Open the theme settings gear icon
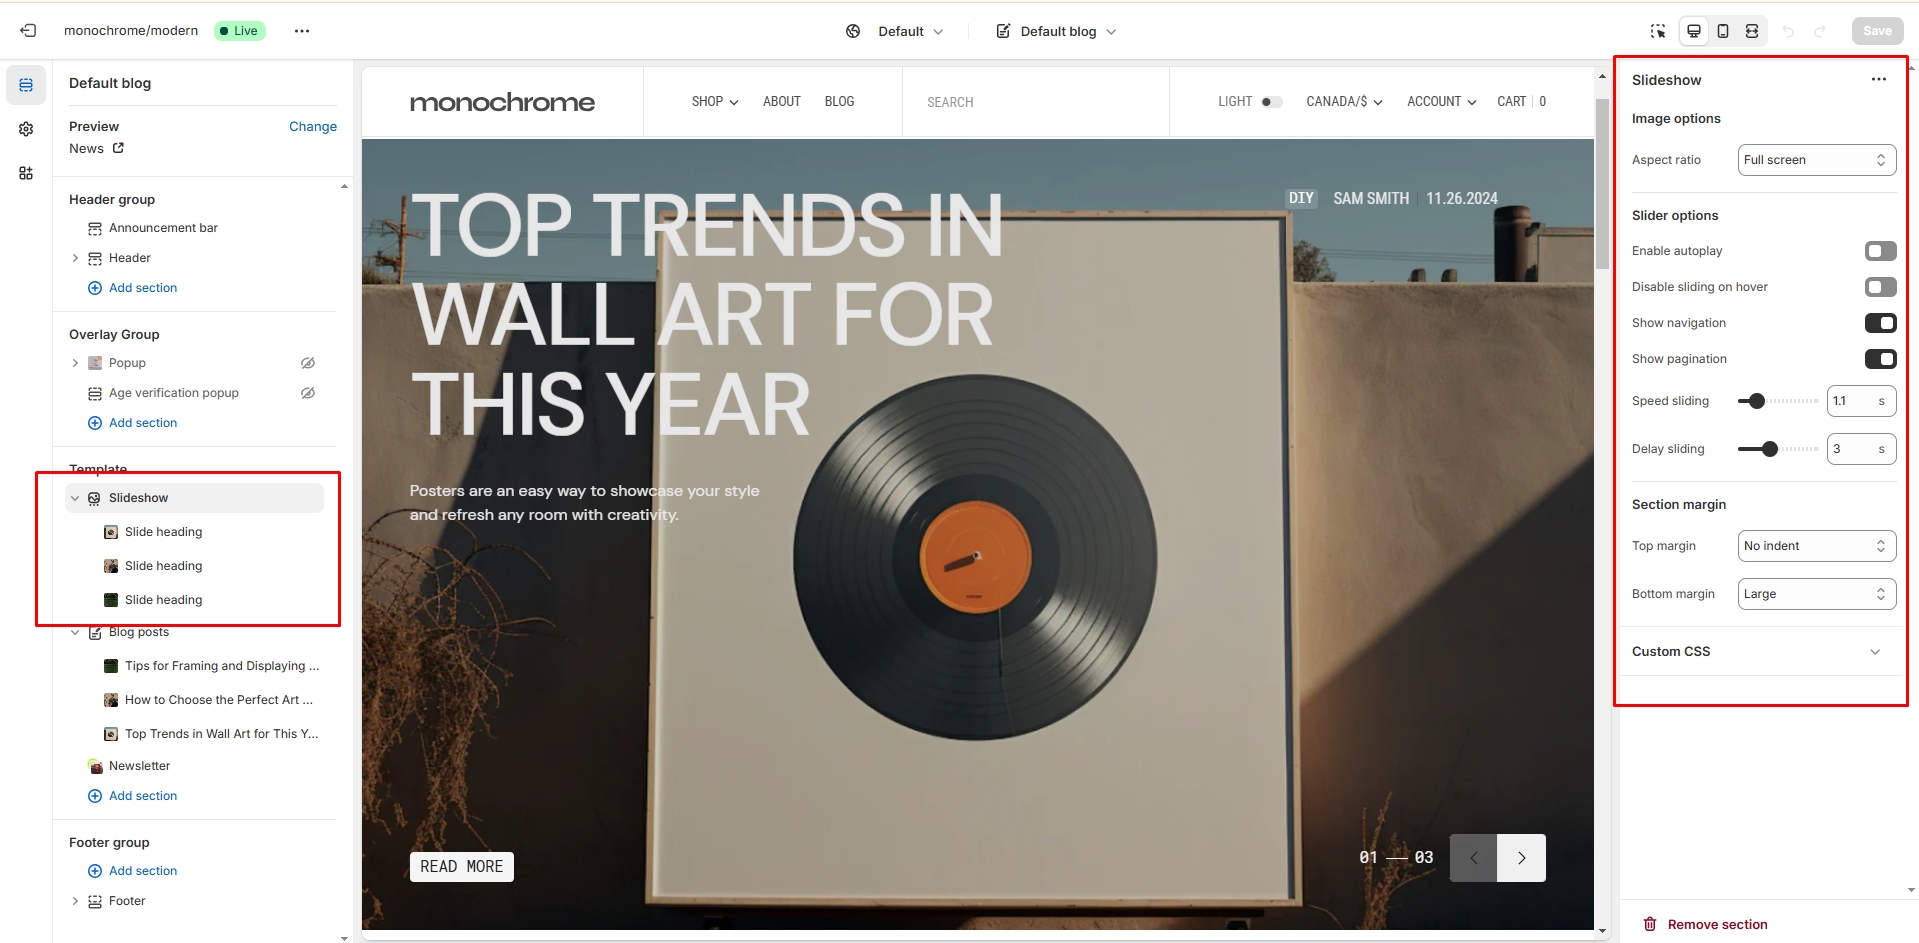The image size is (1919, 943). click(26, 129)
